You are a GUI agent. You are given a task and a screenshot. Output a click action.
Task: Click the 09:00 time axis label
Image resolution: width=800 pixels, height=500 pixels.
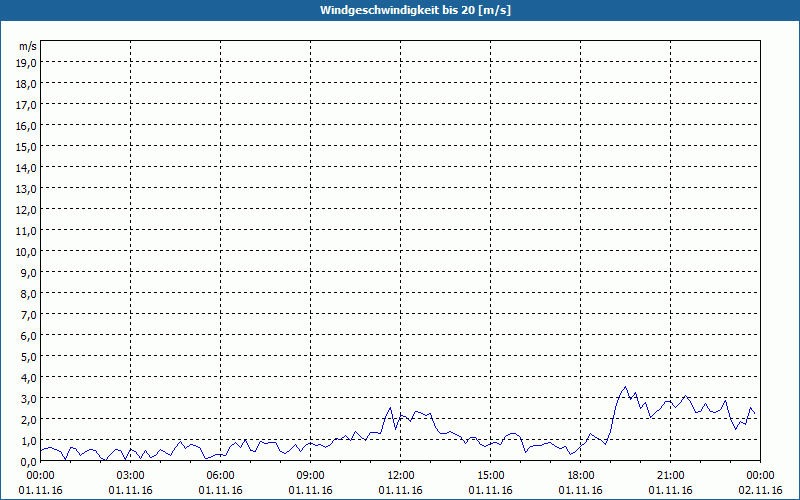310,476
